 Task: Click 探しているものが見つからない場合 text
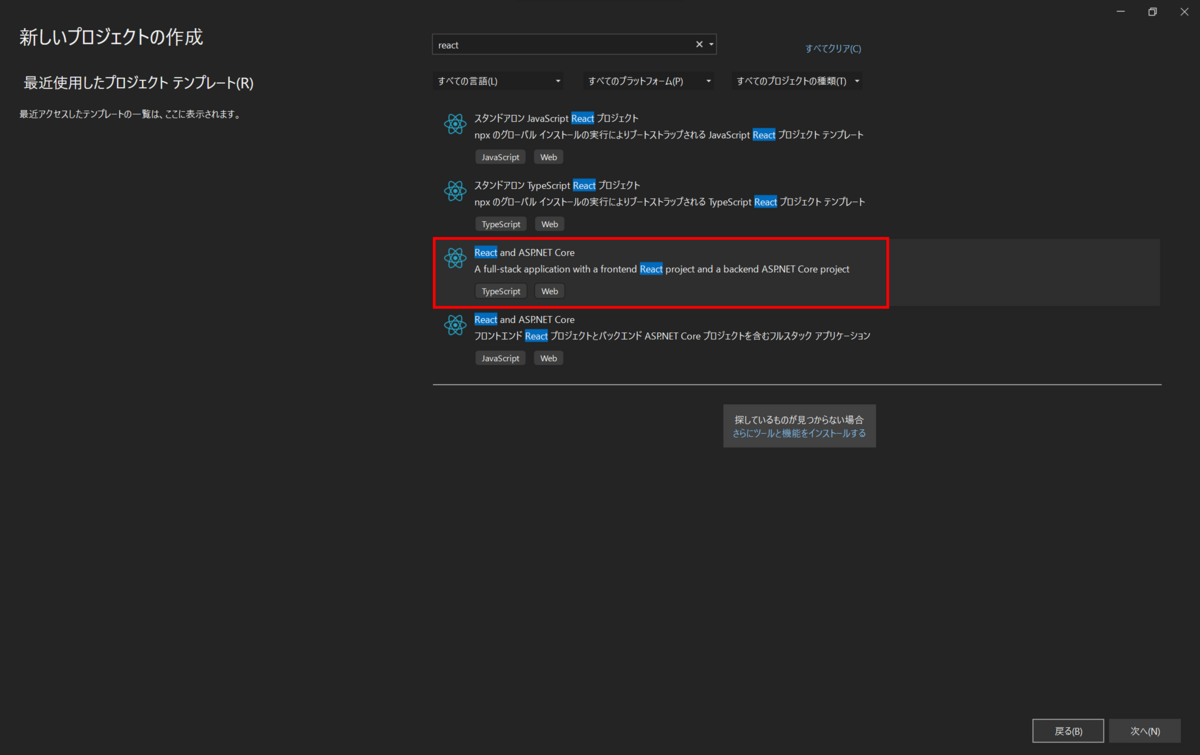coord(799,419)
